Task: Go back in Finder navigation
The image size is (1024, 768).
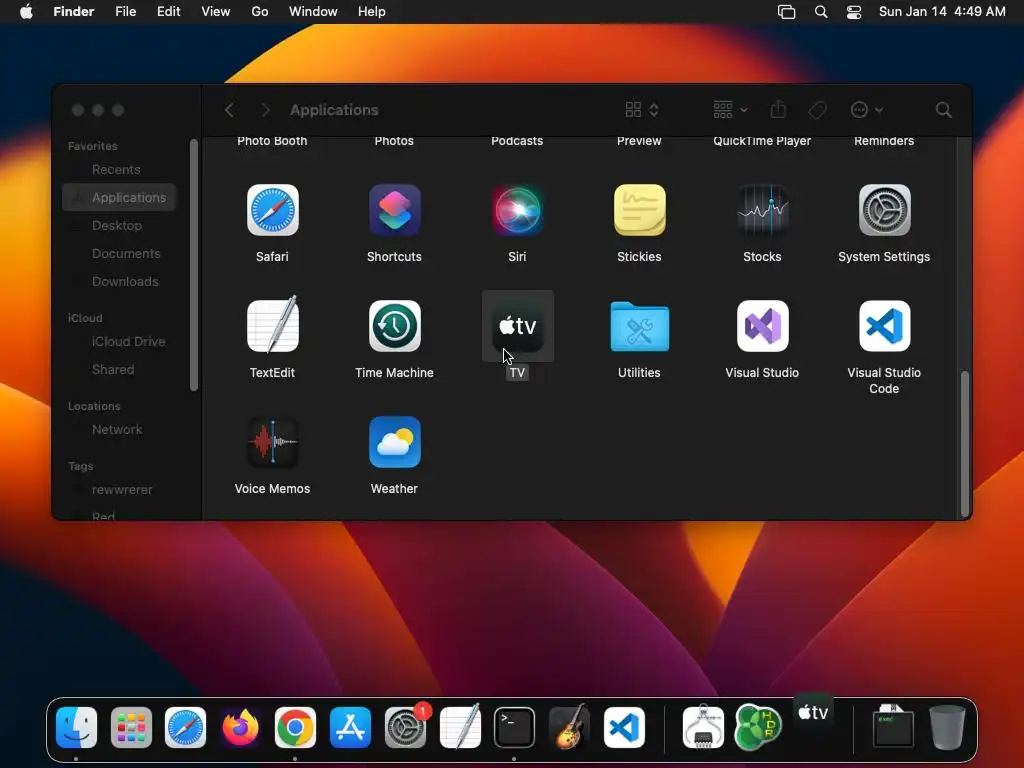Action: pyautogui.click(x=229, y=110)
